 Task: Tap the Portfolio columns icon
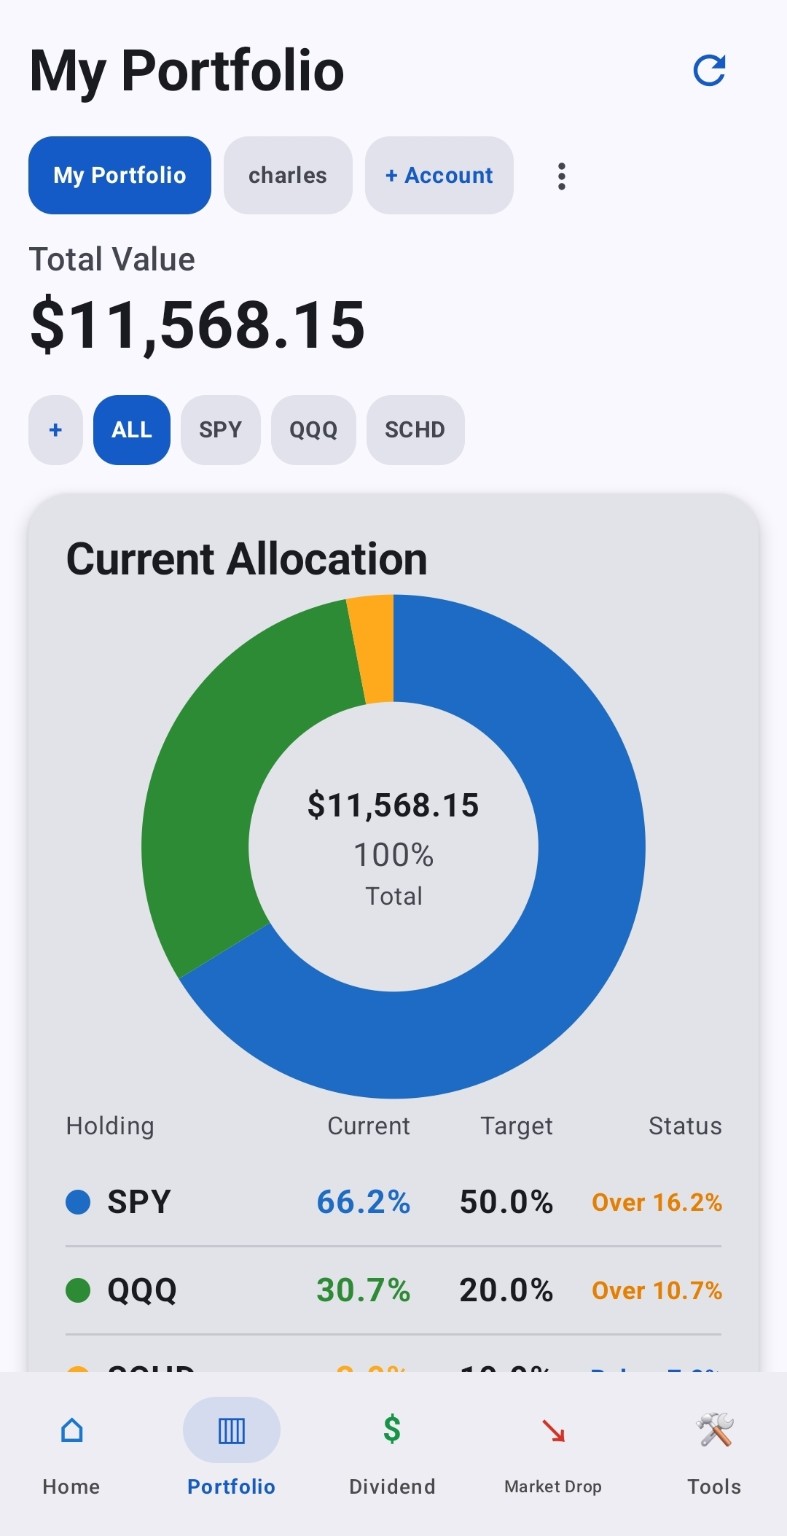point(231,1430)
